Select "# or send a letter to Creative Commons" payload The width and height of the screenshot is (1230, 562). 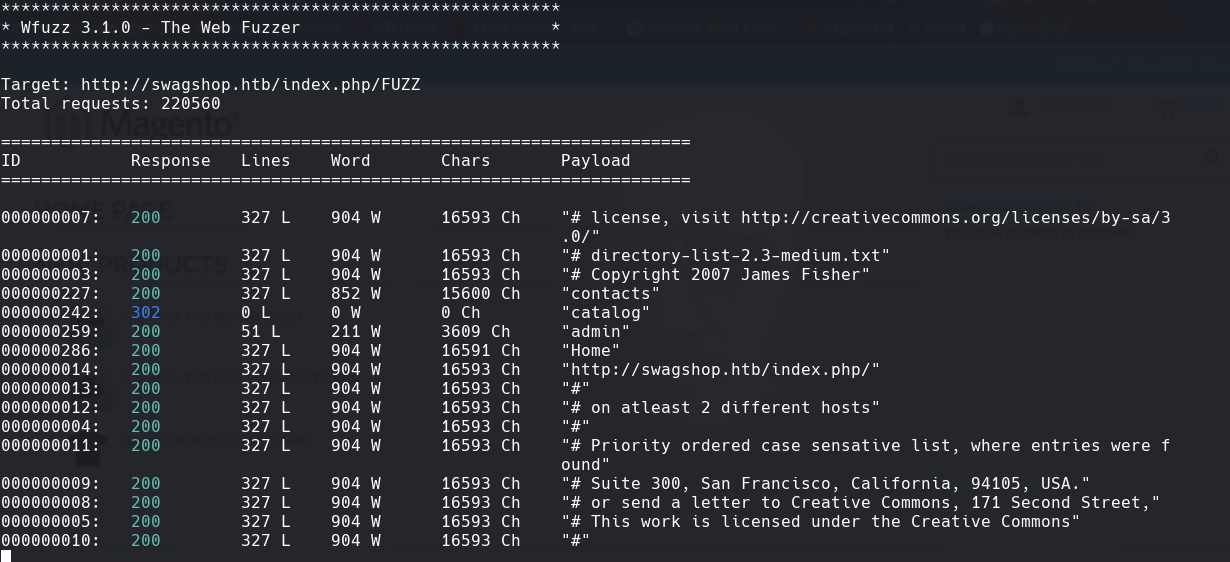pyautogui.click(x=861, y=502)
